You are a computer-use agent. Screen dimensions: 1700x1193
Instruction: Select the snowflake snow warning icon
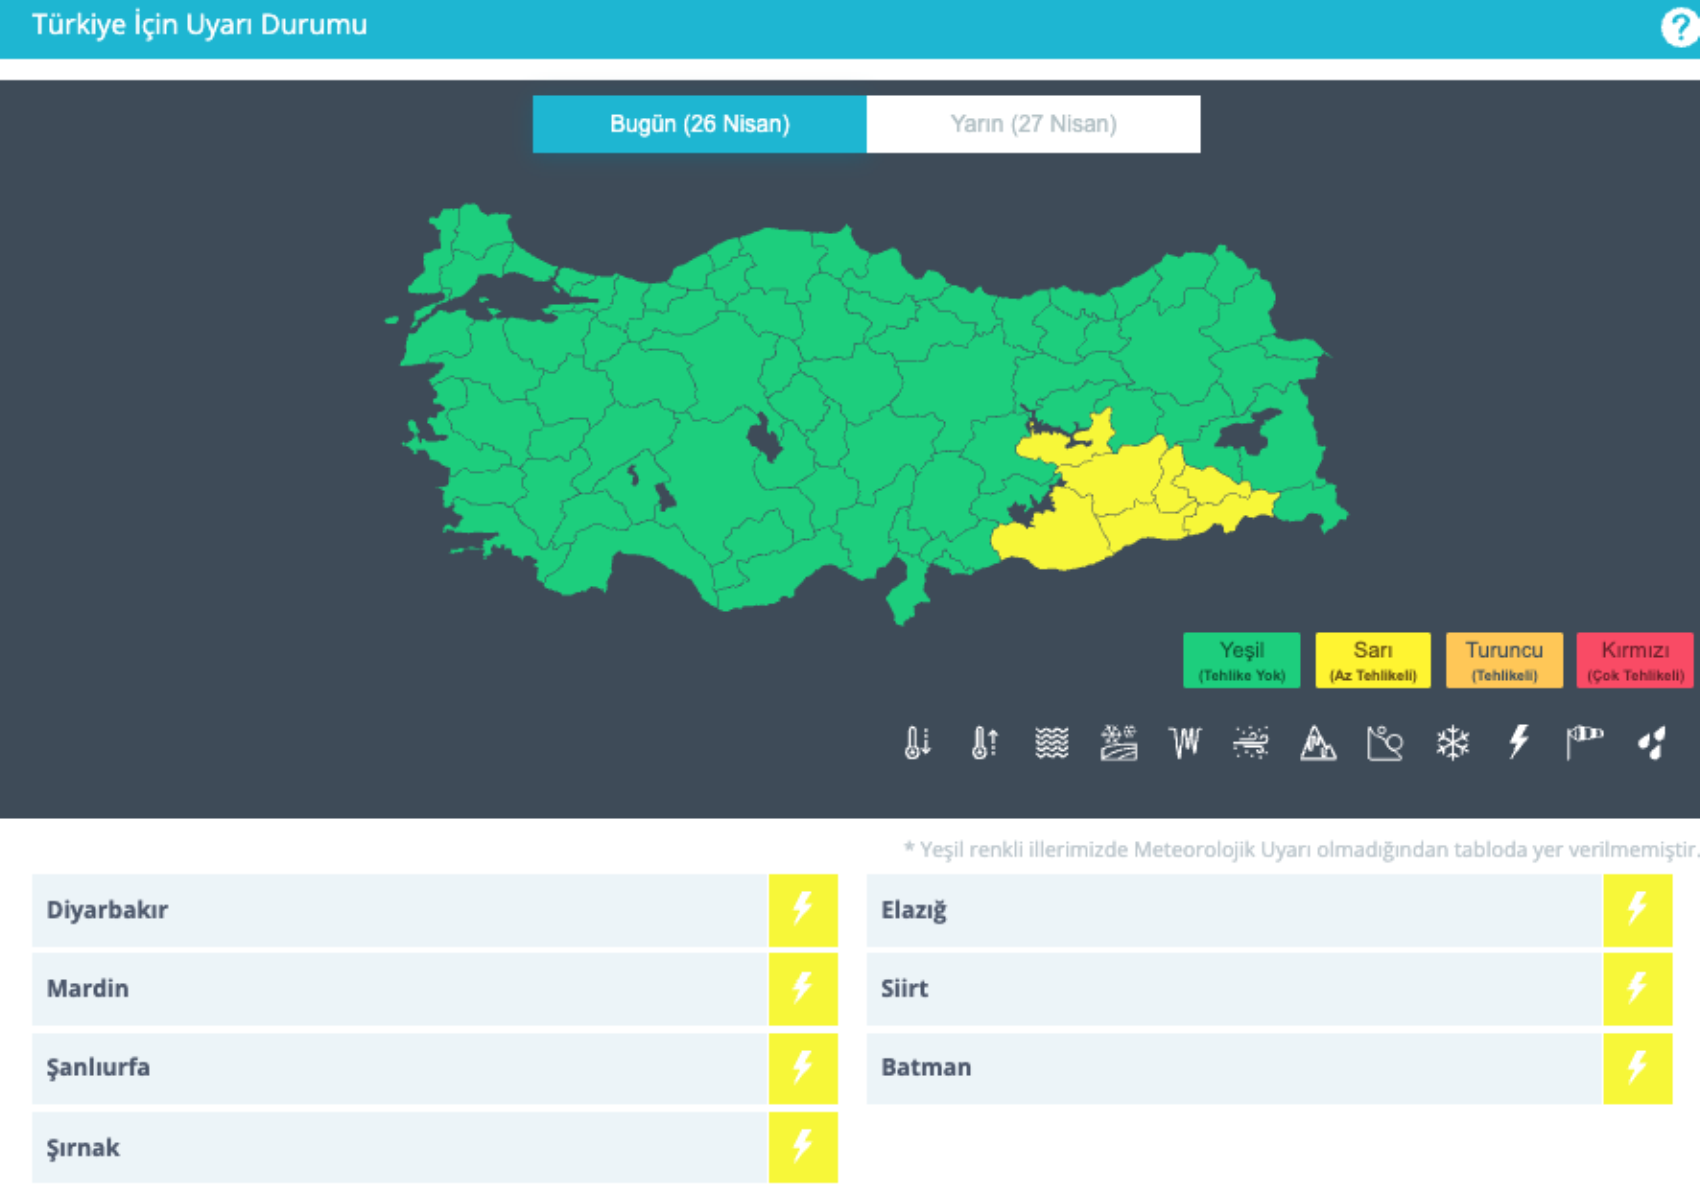click(x=1452, y=743)
